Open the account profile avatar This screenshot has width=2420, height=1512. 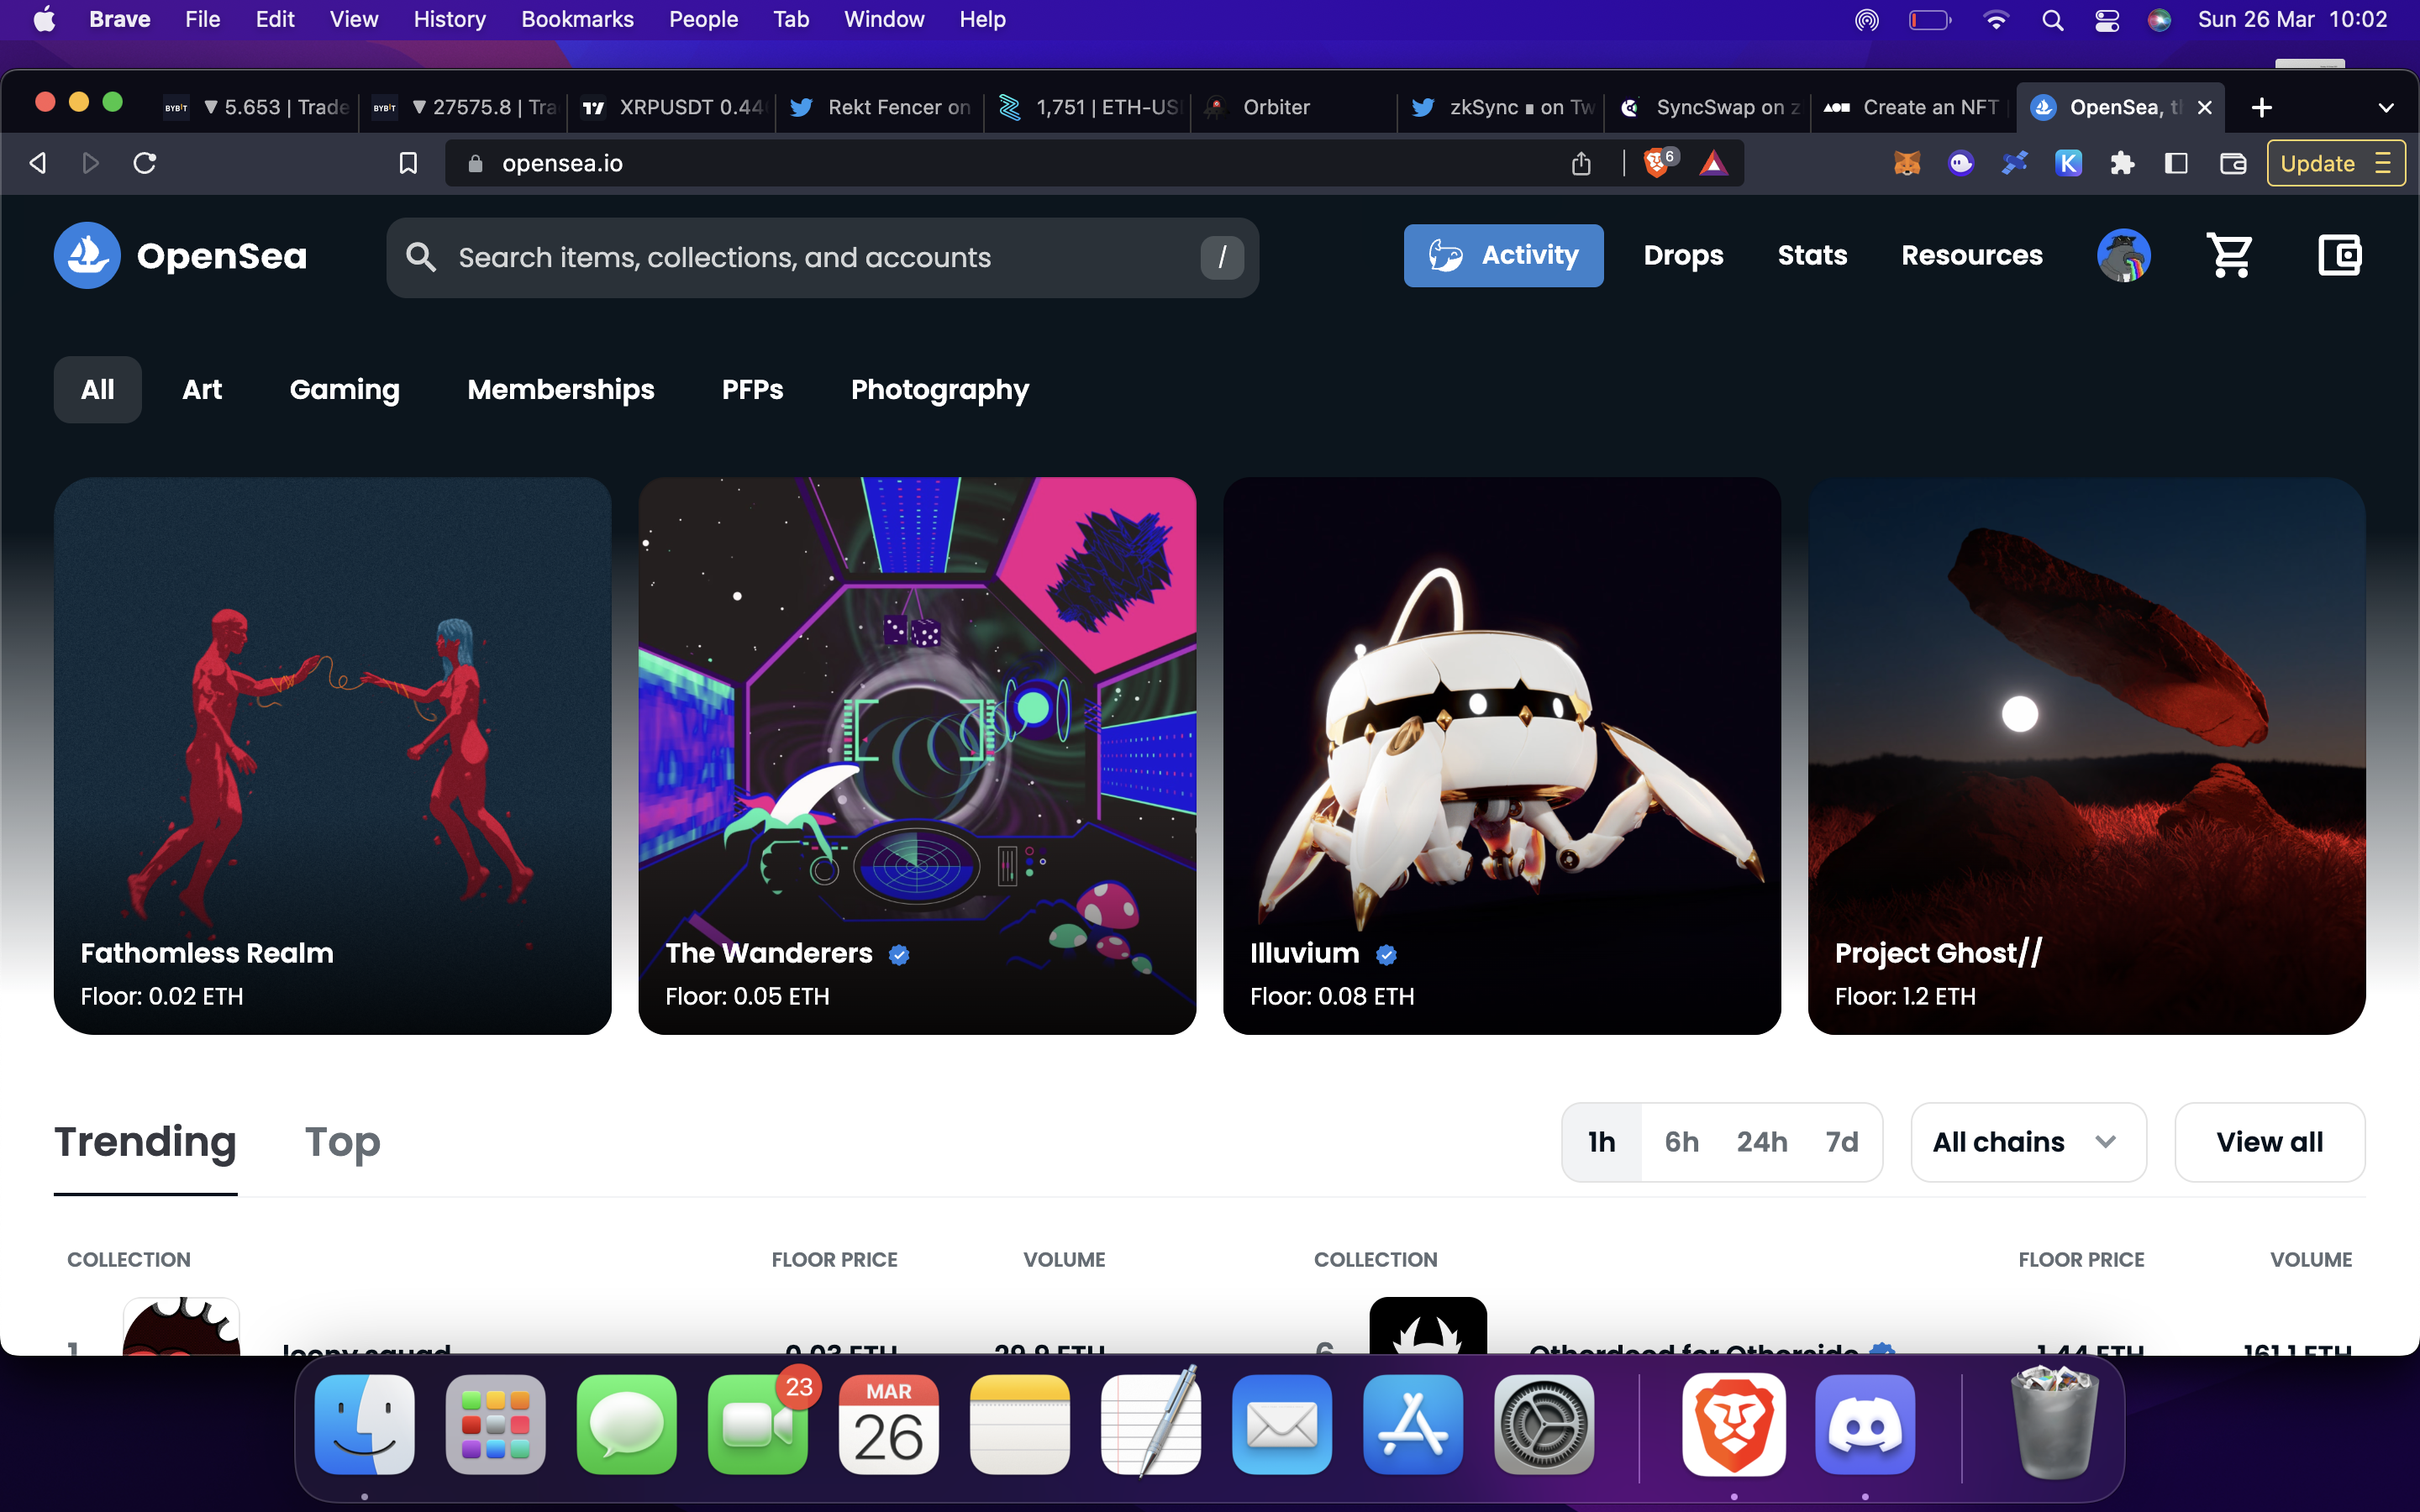tap(2124, 256)
